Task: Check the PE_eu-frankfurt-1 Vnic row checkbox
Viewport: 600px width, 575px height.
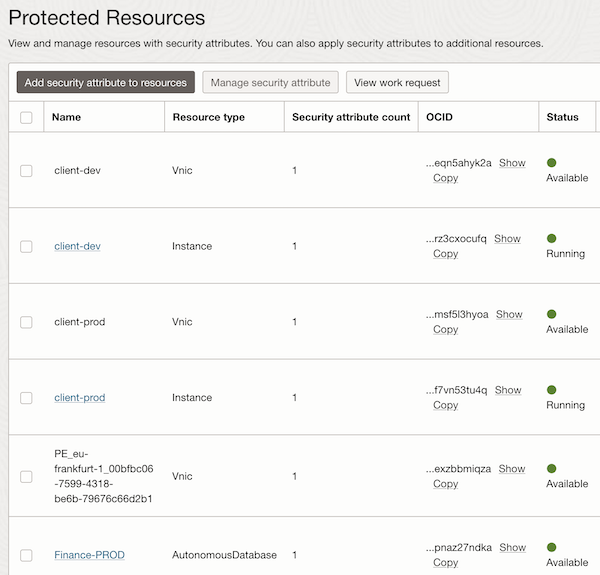Action: tap(26, 477)
